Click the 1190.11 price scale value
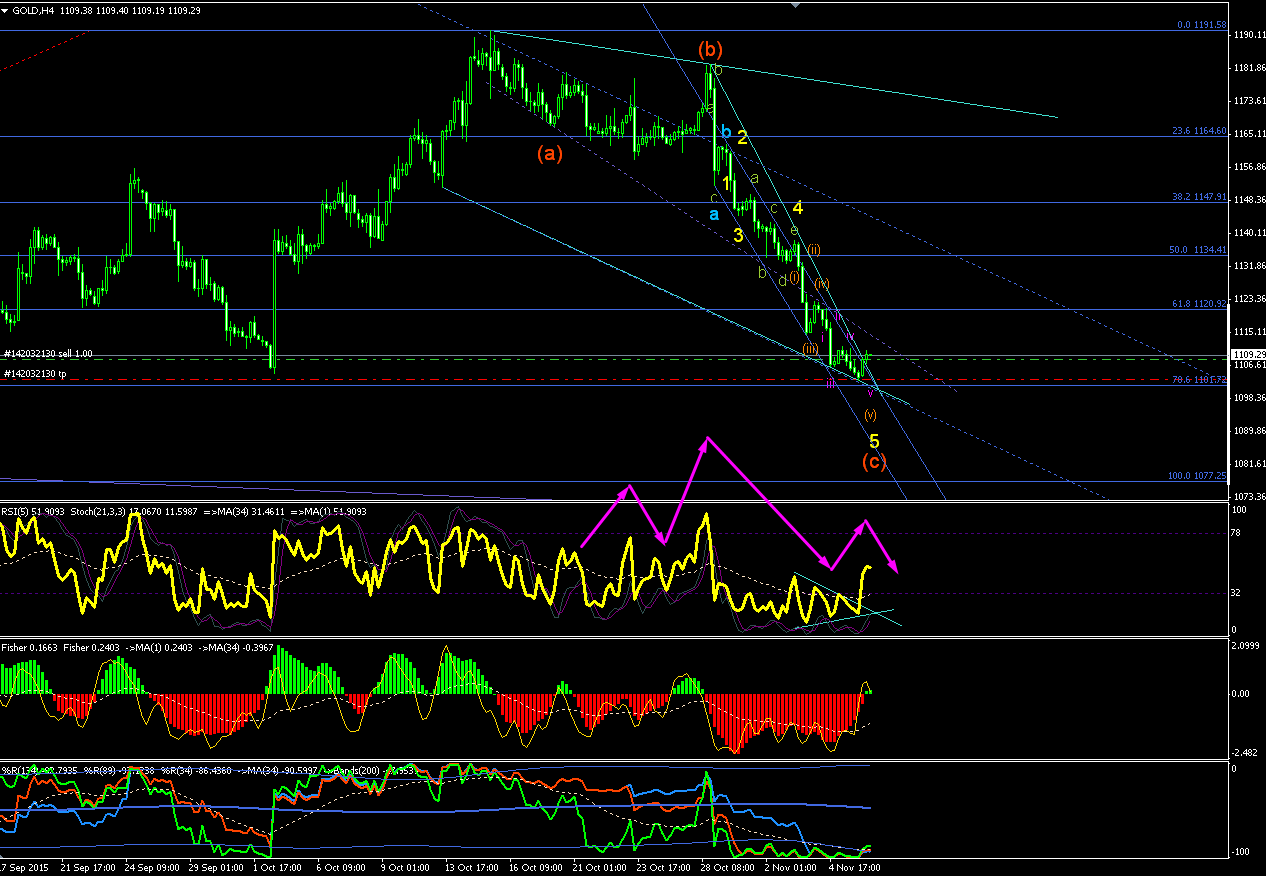 [x=1248, y=35]
